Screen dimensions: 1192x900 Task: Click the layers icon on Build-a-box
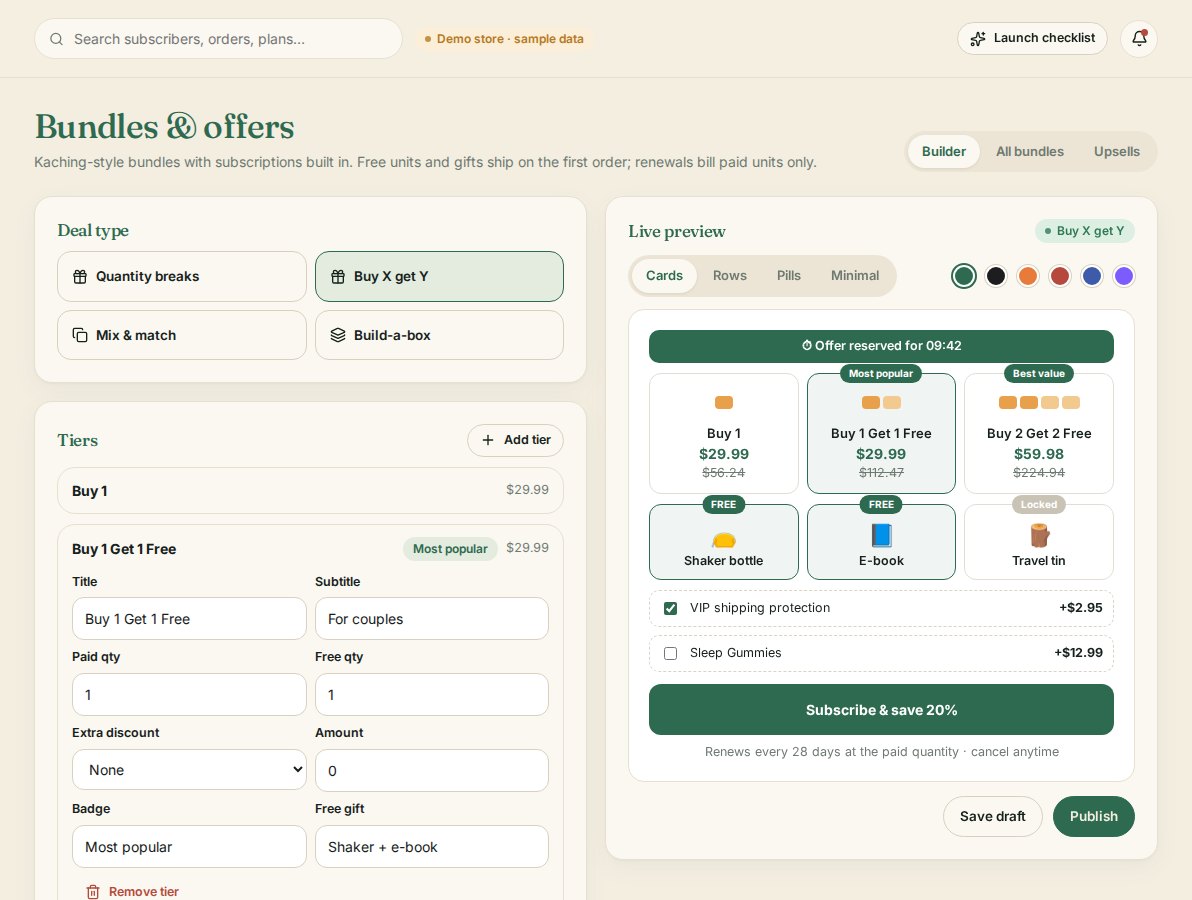coord(338,335)
